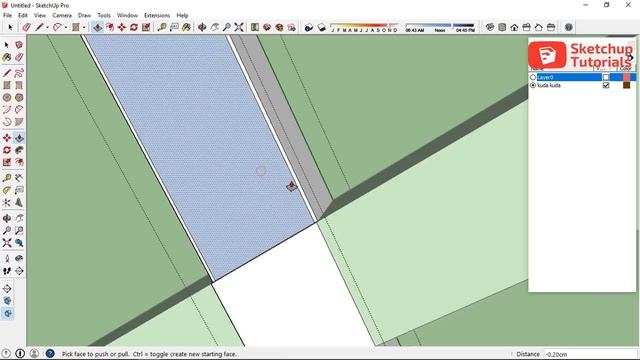Image resolution: width=640 pixels, height=360 pixels.
Task: Open the Arc tool dropdown arrow
Action: tap(65, 28)
